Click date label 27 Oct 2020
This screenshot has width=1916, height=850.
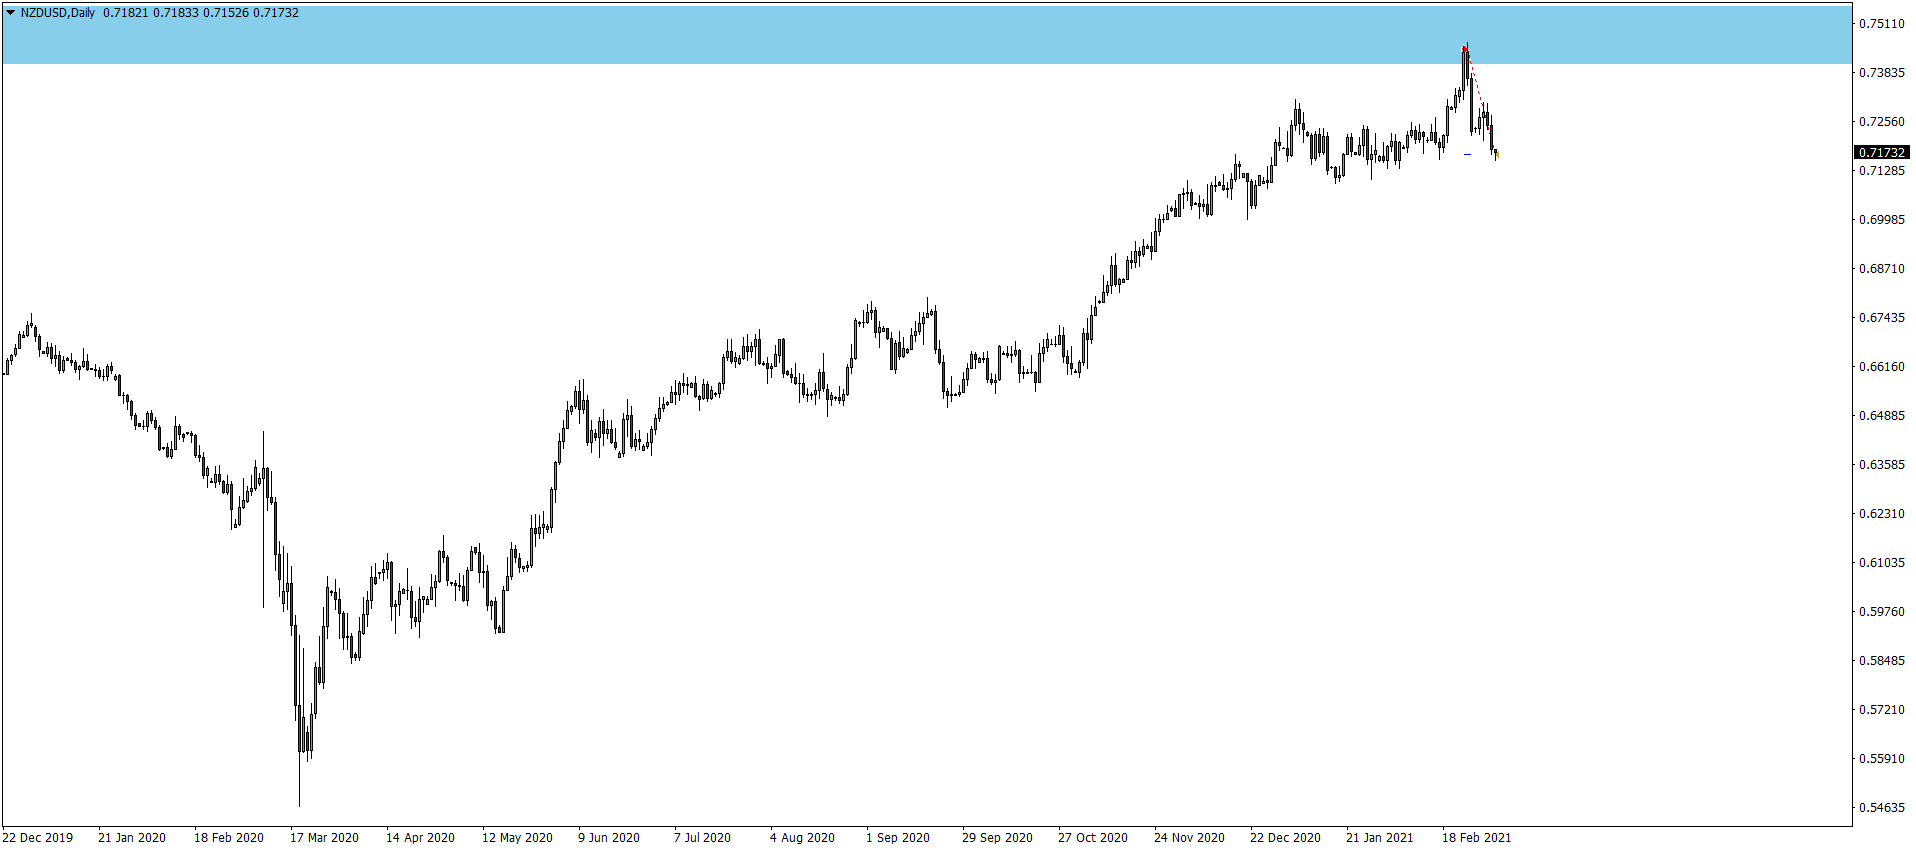point(1093,837)
